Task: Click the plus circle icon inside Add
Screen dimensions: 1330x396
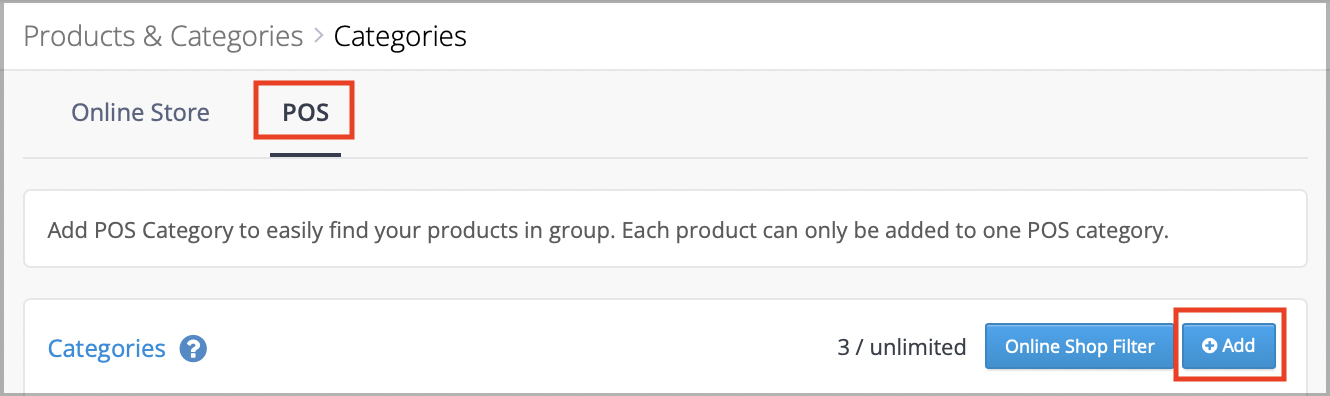Action: point(1209,346)
